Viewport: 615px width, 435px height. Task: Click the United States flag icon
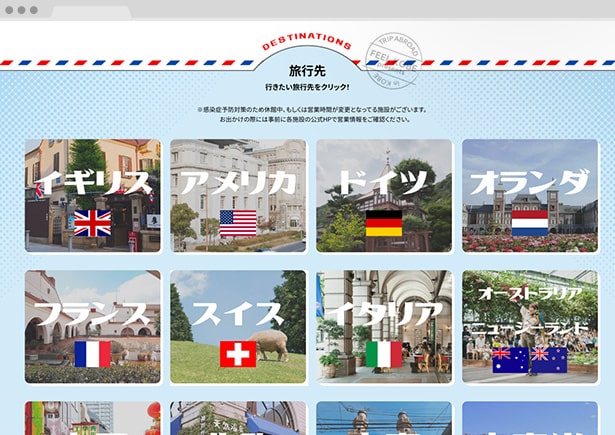pos(238,223)
